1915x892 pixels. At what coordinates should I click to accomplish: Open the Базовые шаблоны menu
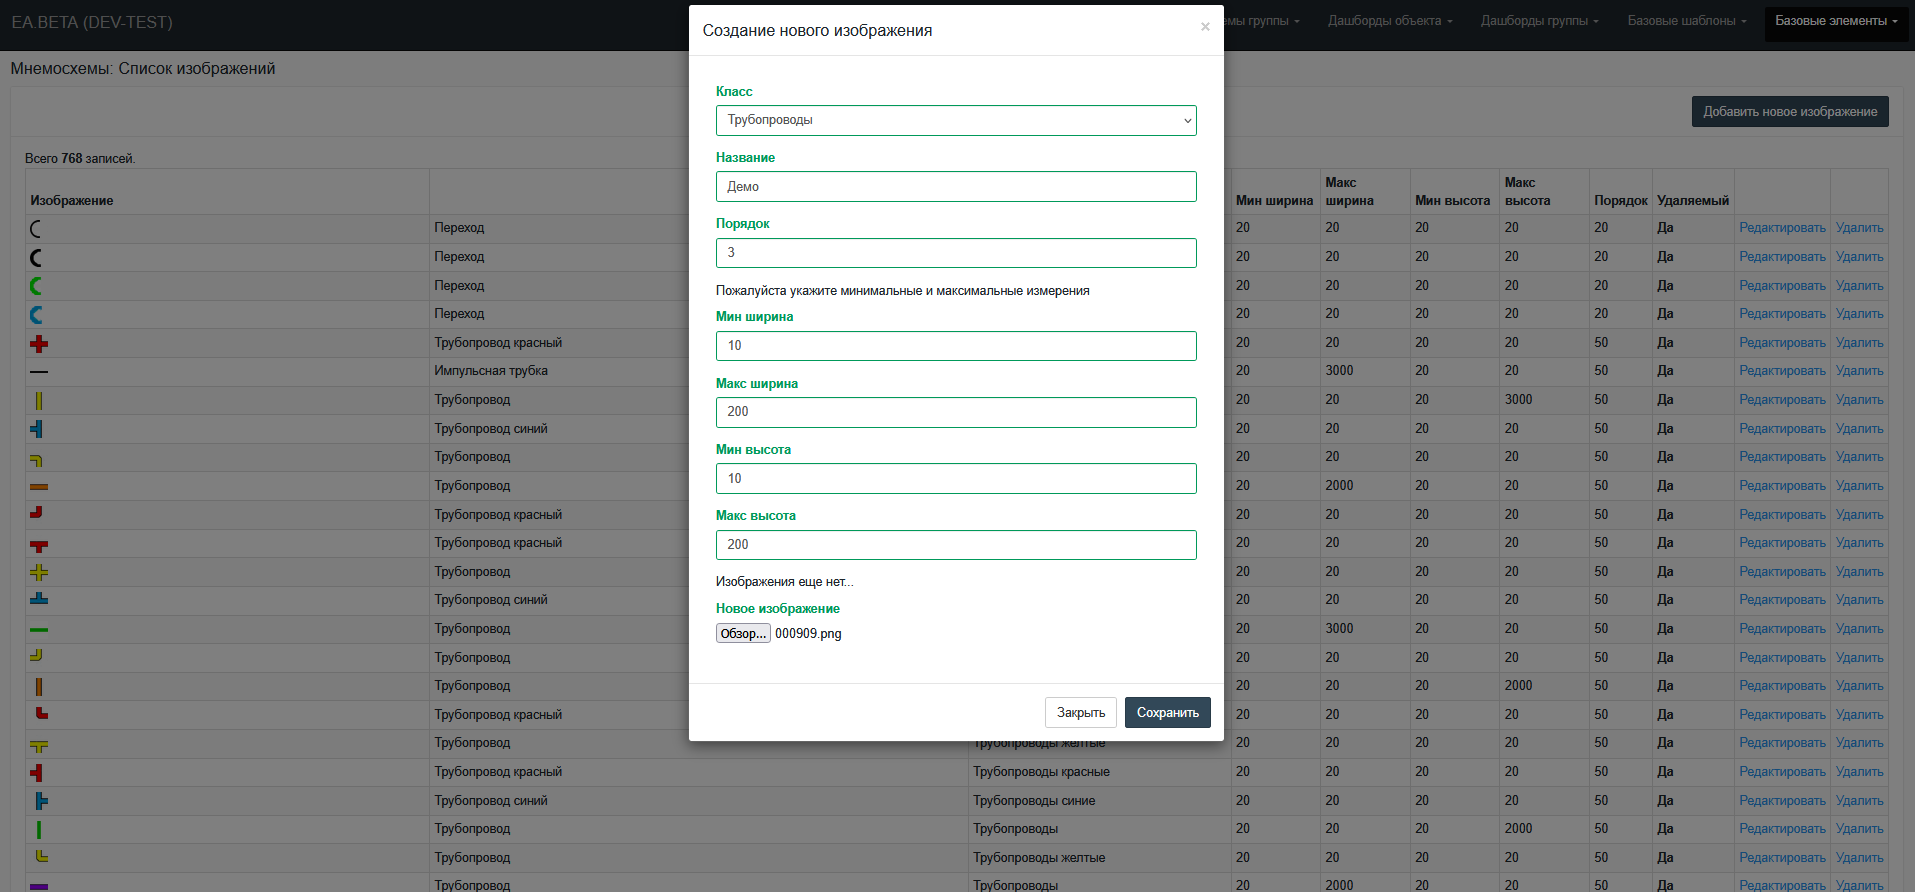[x=1687, y=21]
